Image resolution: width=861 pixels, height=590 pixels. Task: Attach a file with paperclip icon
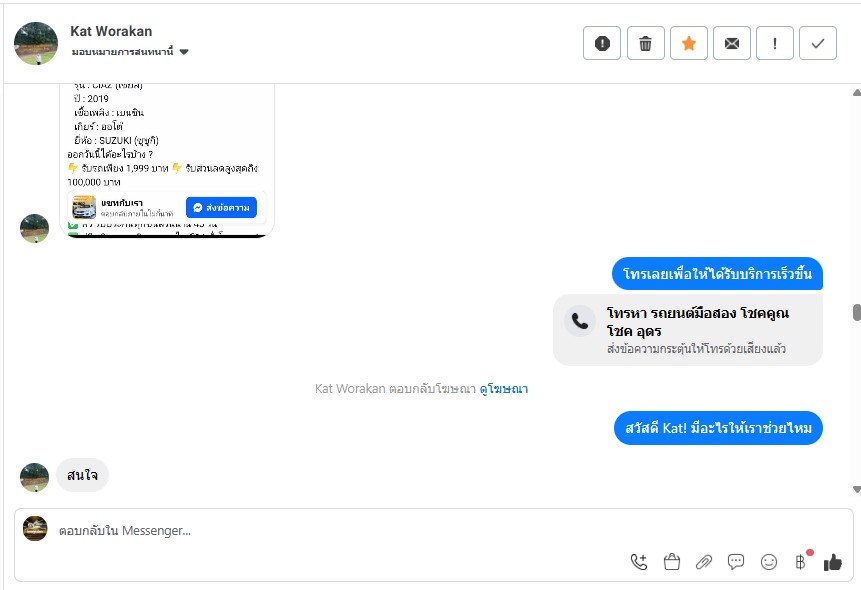pyautogui.click(x=704, y=562)
